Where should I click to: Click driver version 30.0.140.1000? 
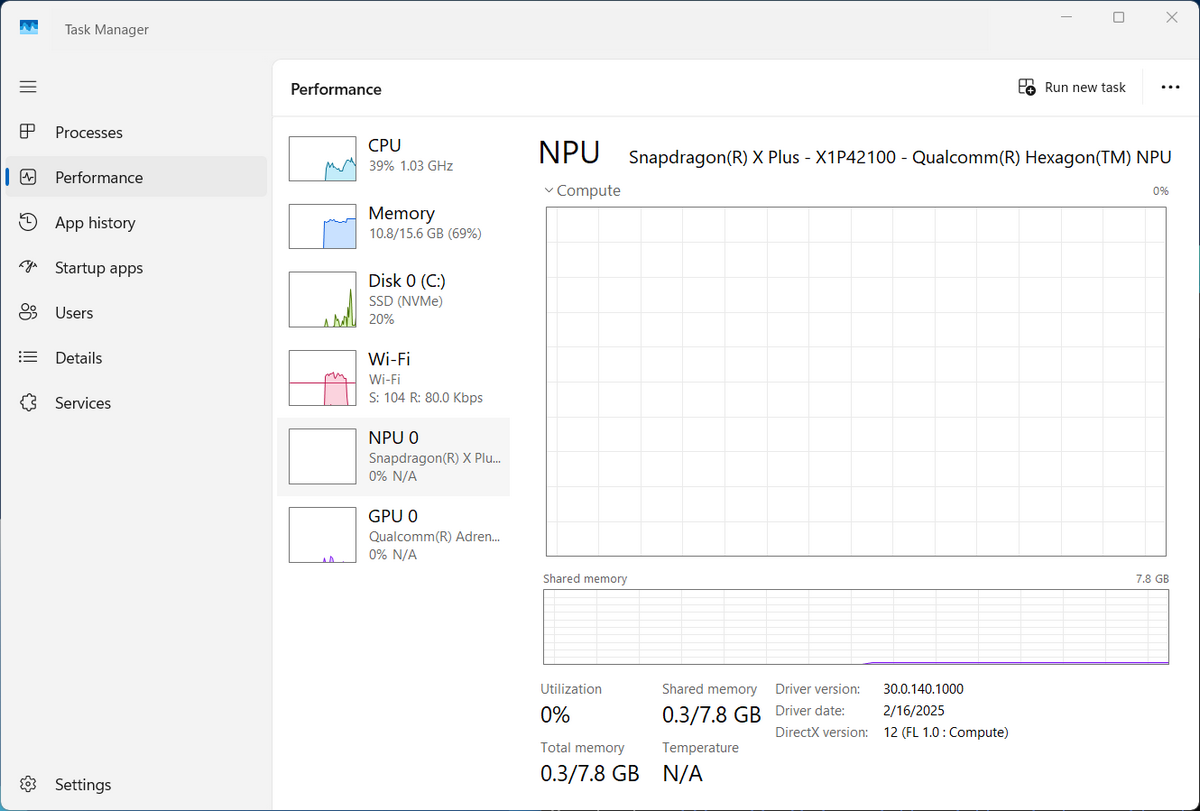[x=923, y=689]
